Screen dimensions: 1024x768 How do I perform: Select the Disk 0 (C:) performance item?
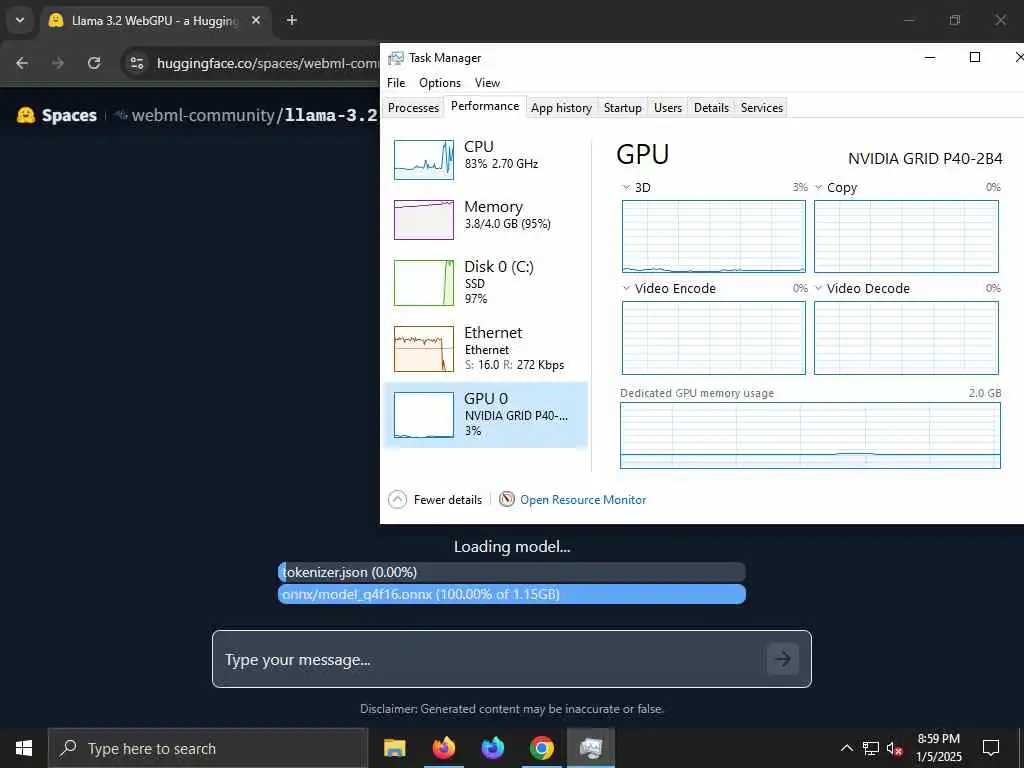pyautogui.click(x=487, y=282)
